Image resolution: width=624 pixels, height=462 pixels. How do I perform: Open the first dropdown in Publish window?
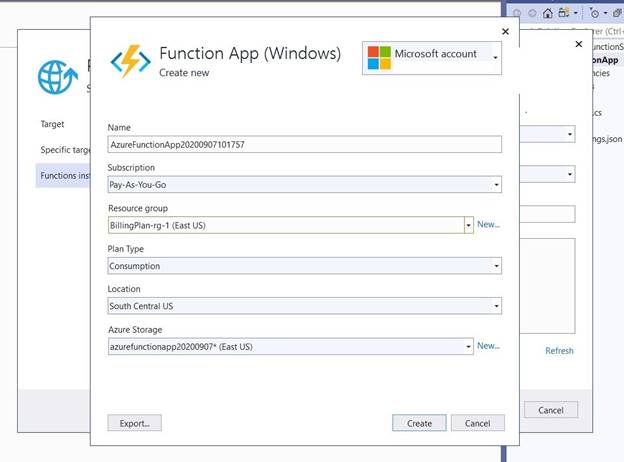(x=569, y=135)
